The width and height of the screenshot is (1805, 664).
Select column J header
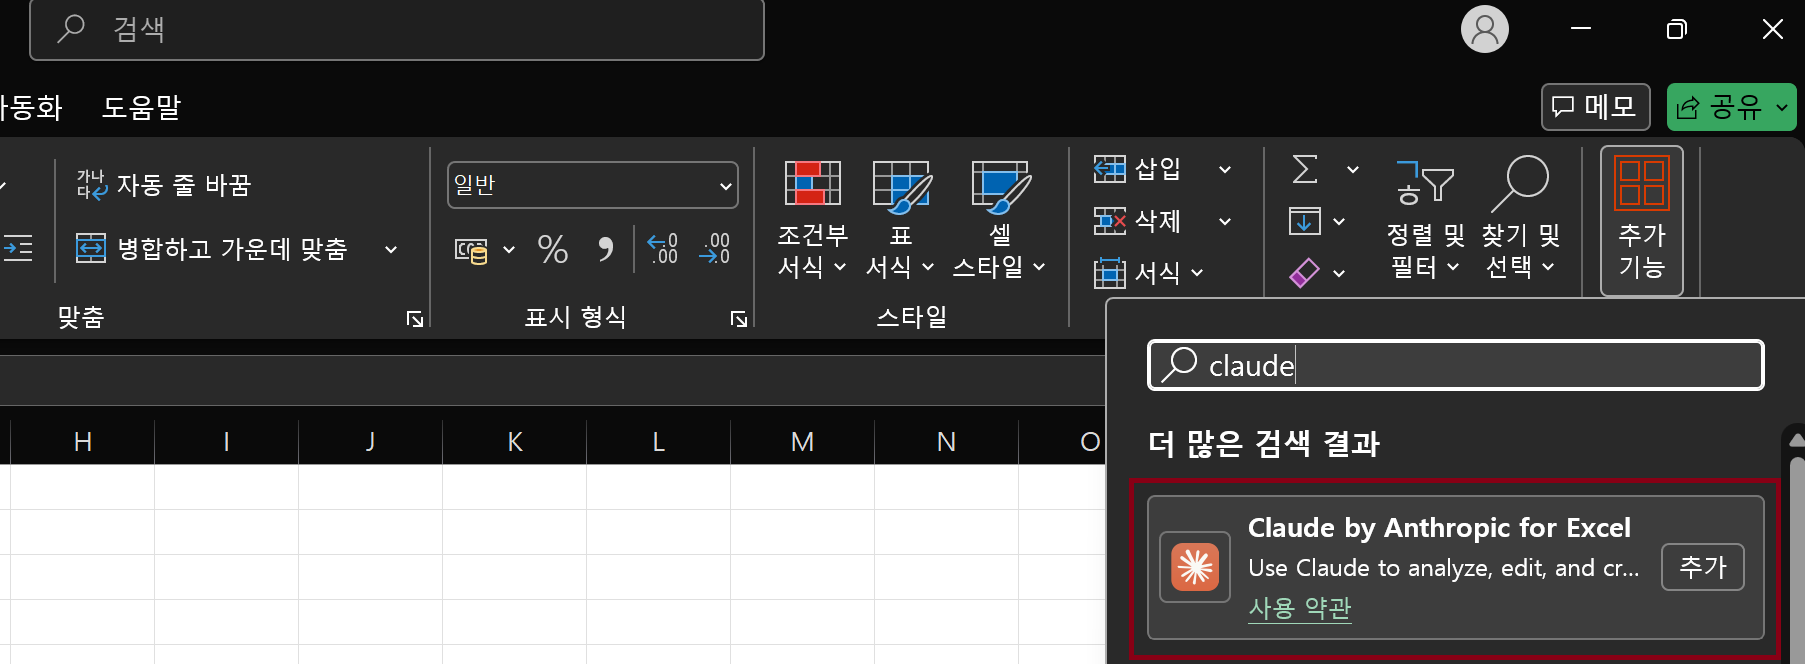click(x=371, y=442)
